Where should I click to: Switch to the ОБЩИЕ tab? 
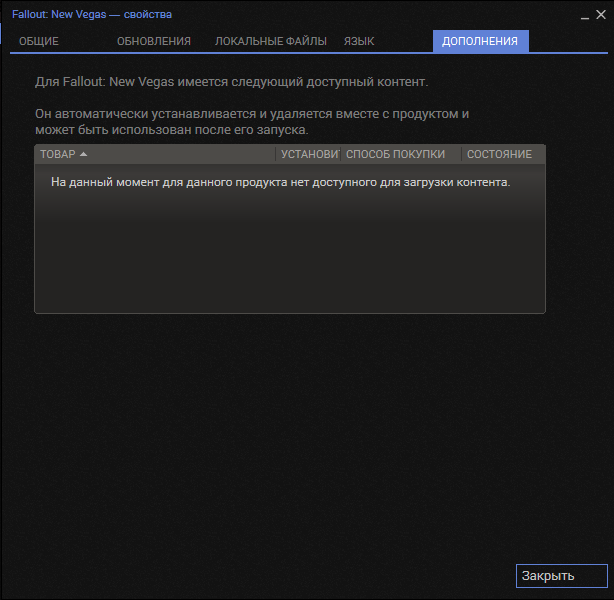point(39,41)
